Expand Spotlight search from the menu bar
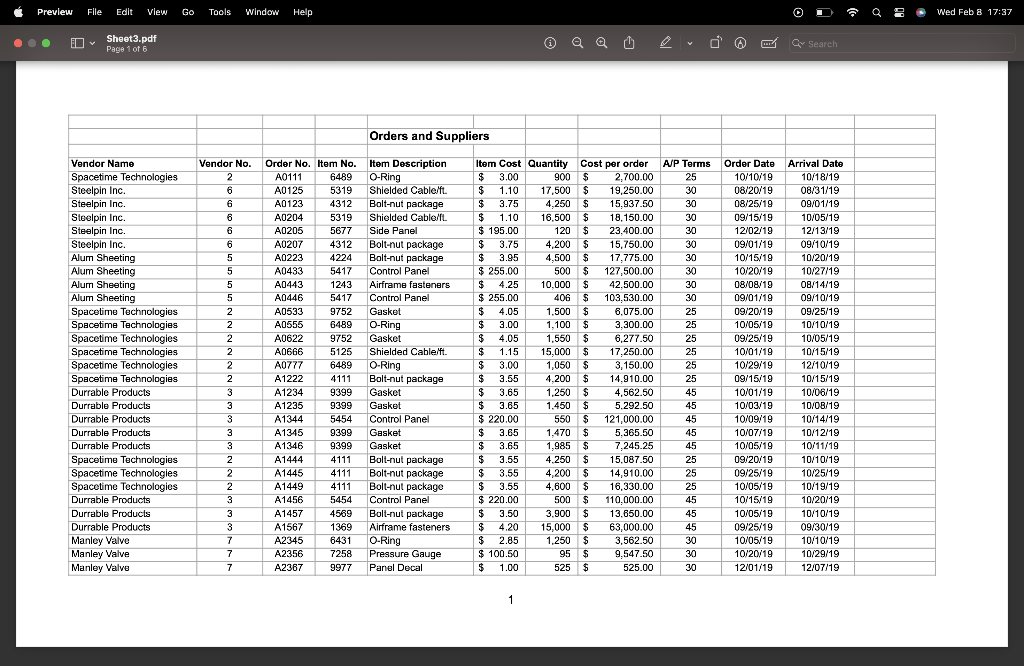The height and width of the screenshot is (666, 1024). 876,12
